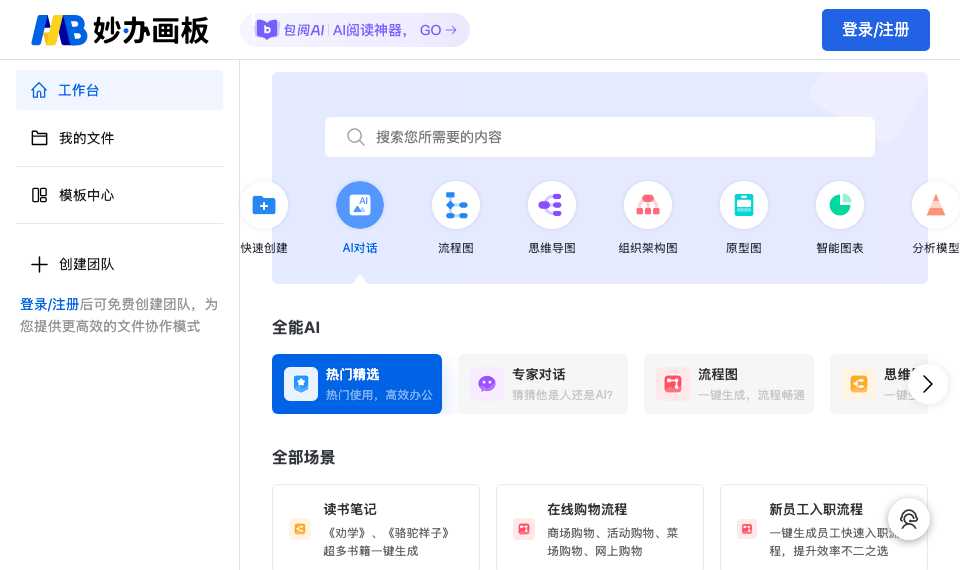Open the 原型图 shortcut icon
Viewport: 960px width, 570px height.
click(x=743, y=205)
